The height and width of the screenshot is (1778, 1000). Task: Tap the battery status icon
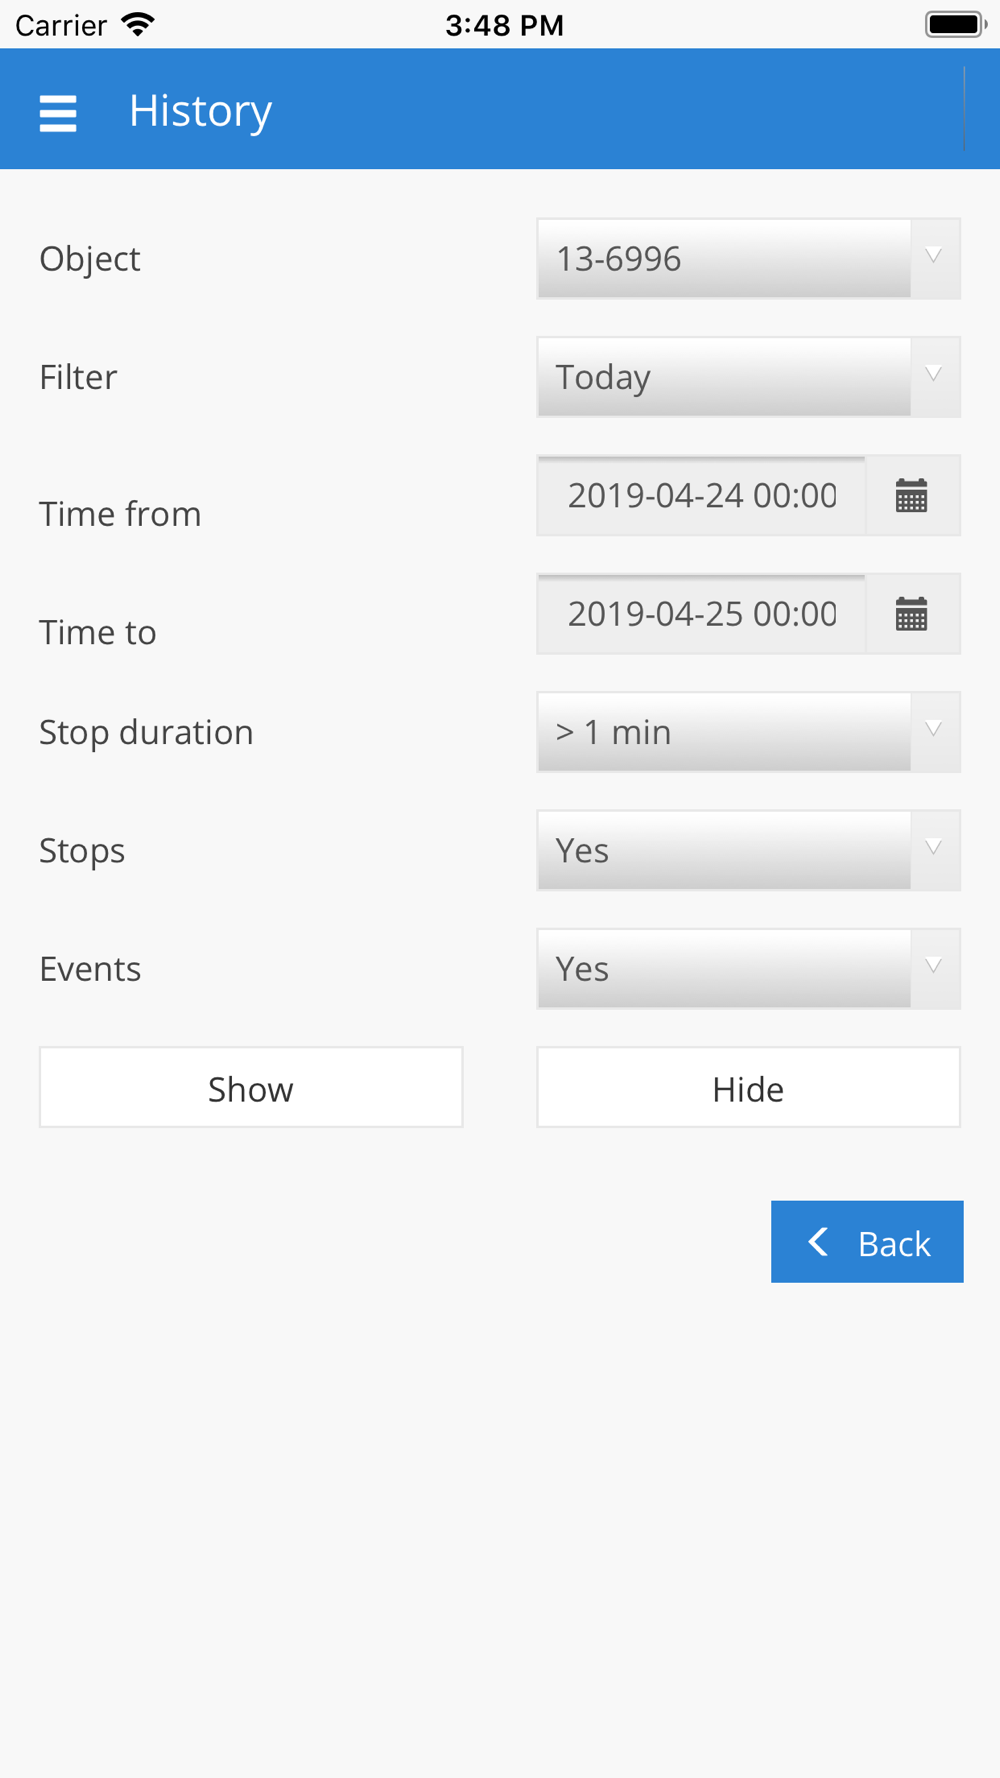(x=955, y=24)
